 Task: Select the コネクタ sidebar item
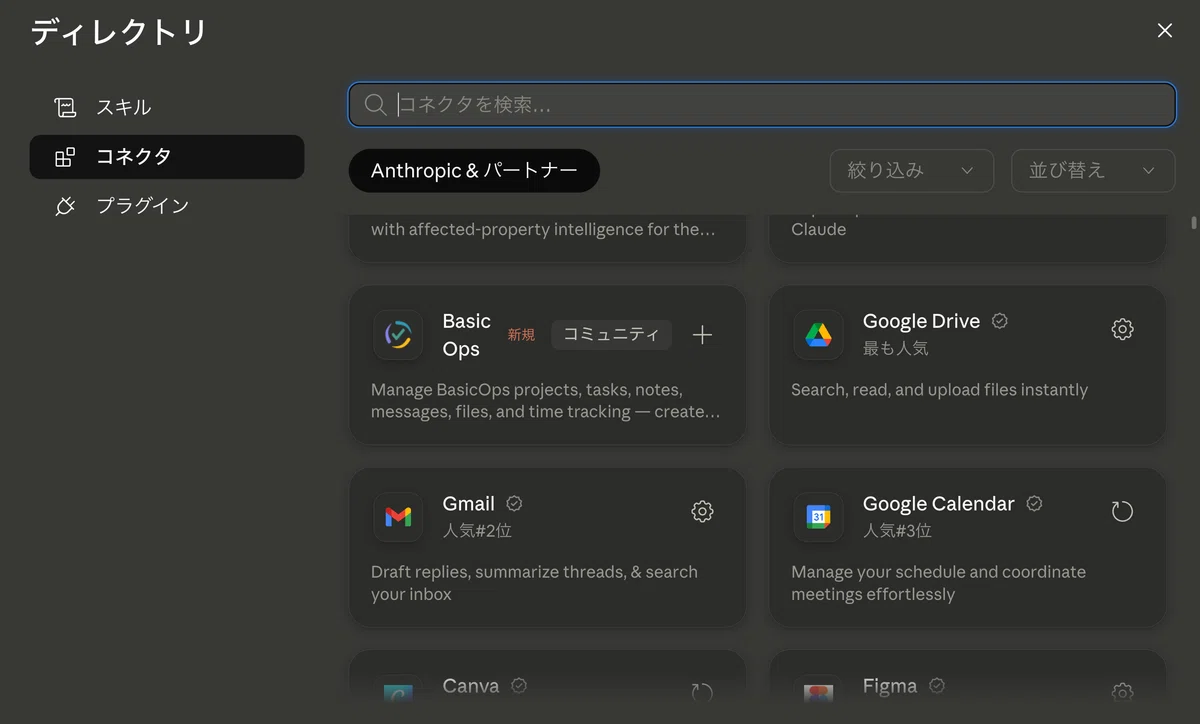[x=167, y=157]
